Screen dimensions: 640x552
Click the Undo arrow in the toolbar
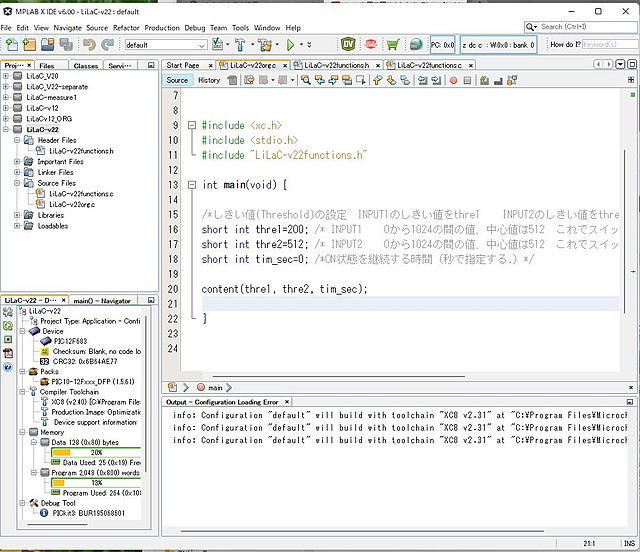[x=90, y=45]
